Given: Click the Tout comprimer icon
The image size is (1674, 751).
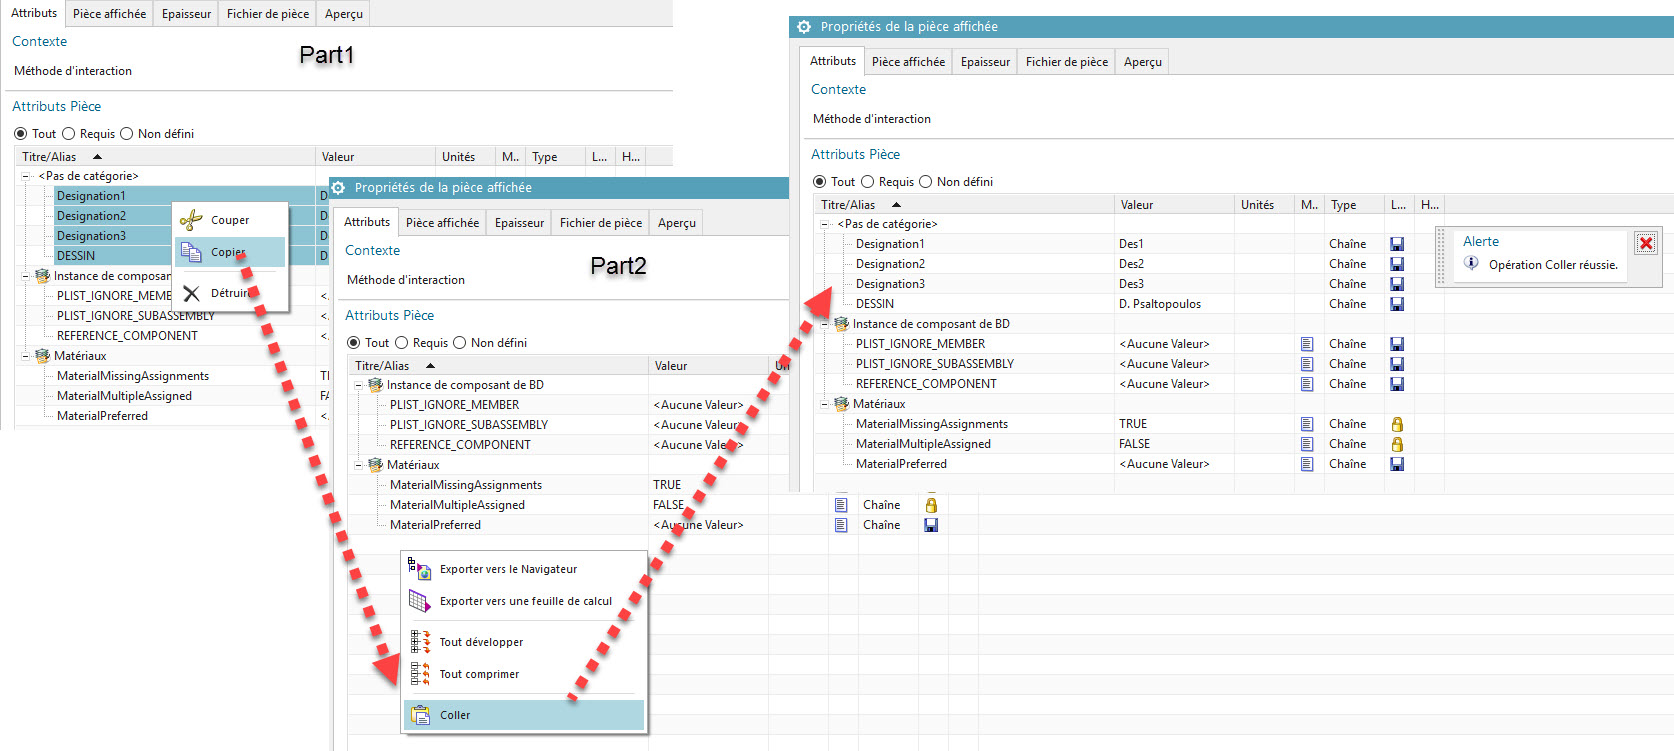Looking at the screenshot, I should (x=420, y=674).
